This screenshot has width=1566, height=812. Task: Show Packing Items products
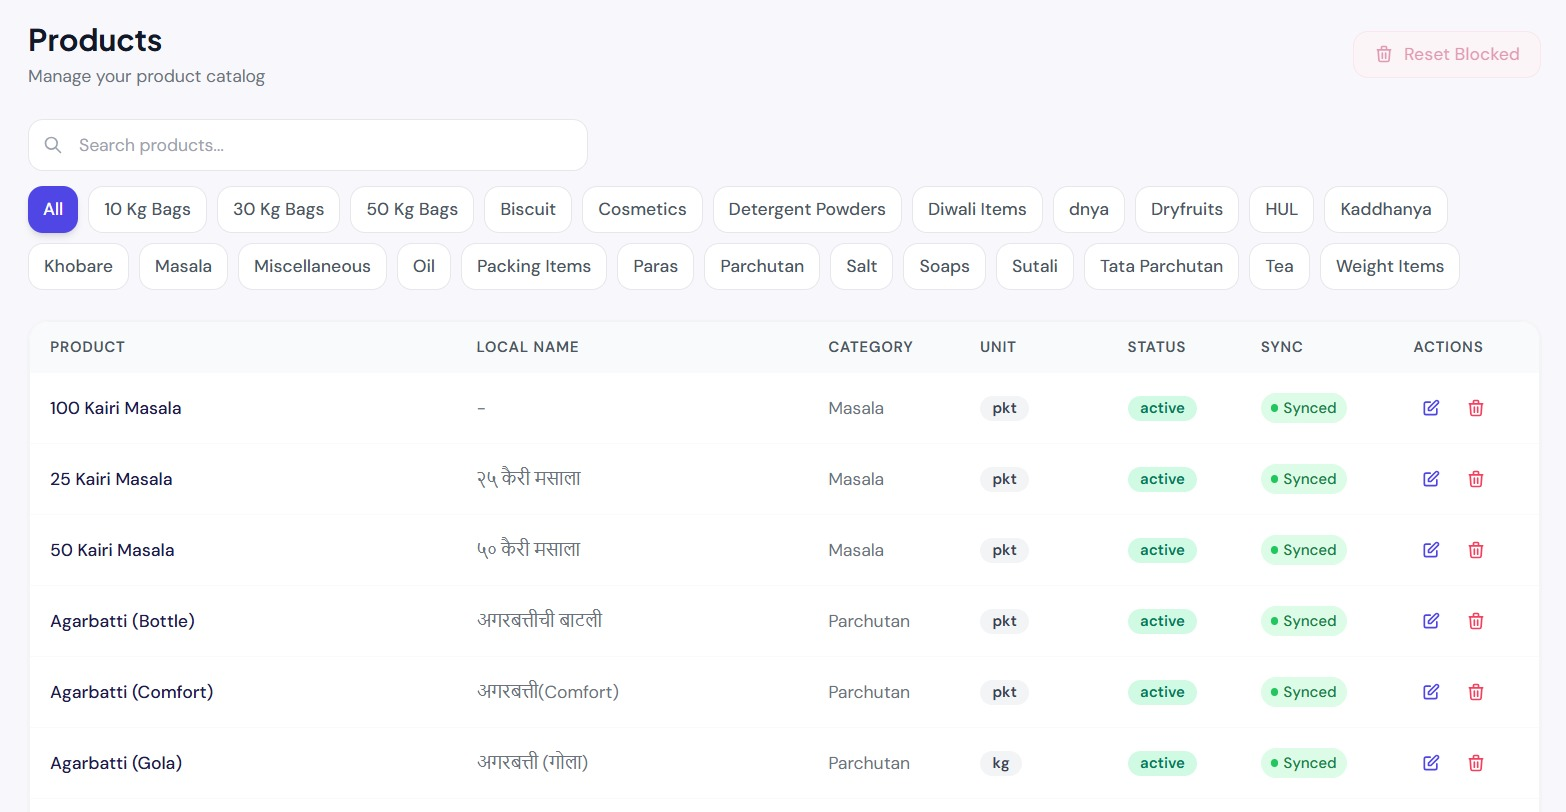(534, 266)
